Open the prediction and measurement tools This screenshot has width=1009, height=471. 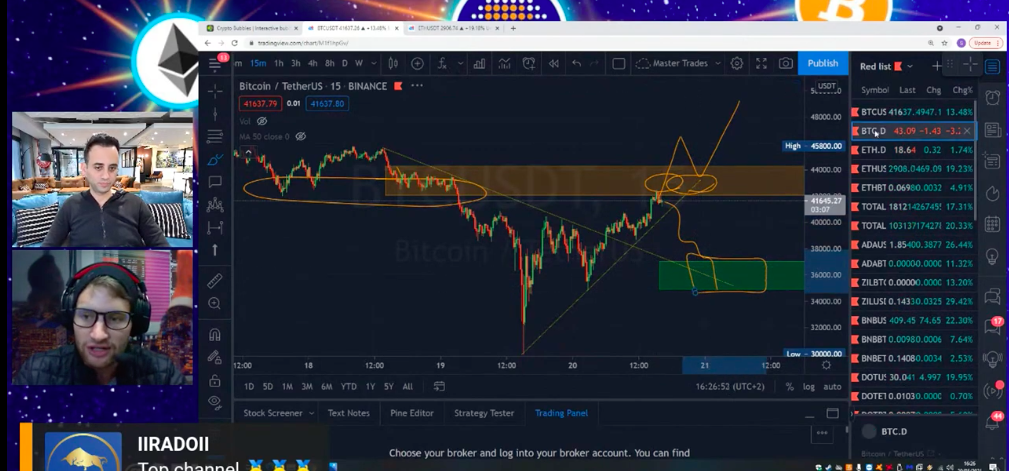[215, 227]
